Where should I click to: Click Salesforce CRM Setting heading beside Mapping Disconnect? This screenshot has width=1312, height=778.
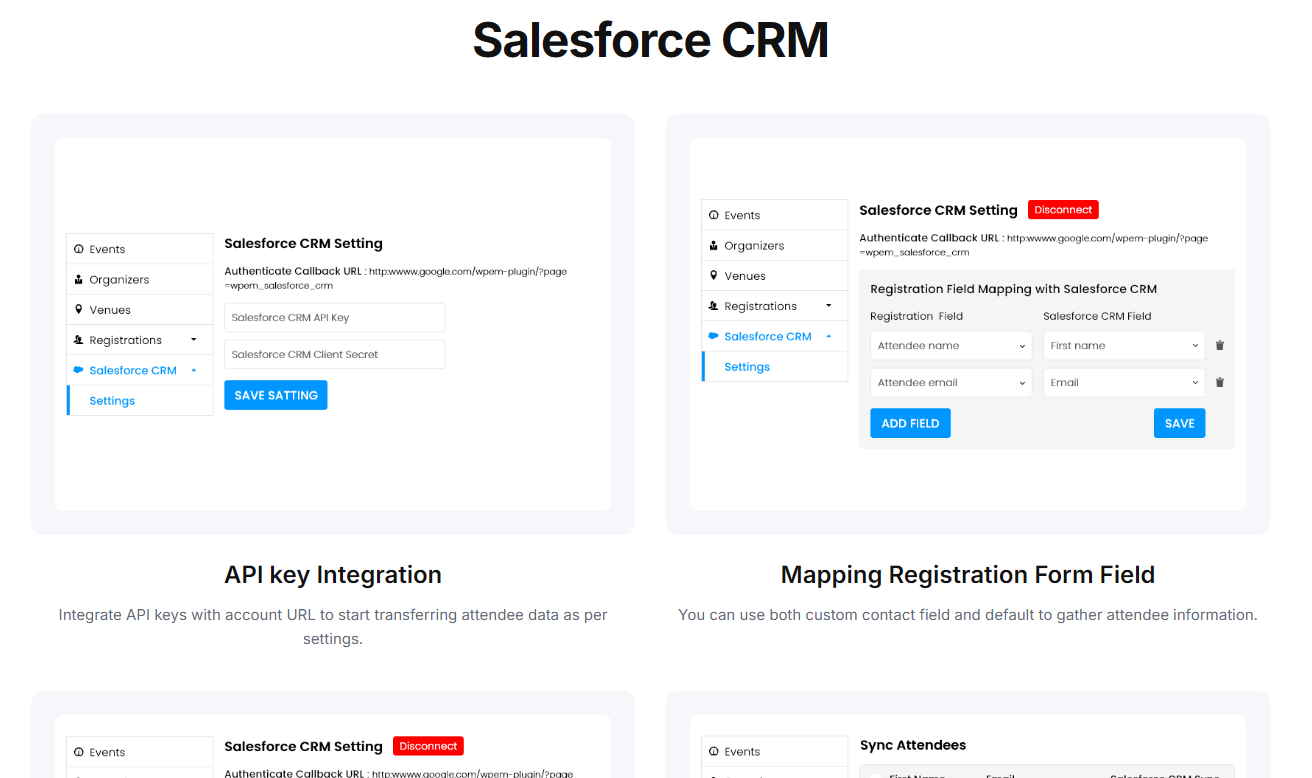[x=938, y=210]
